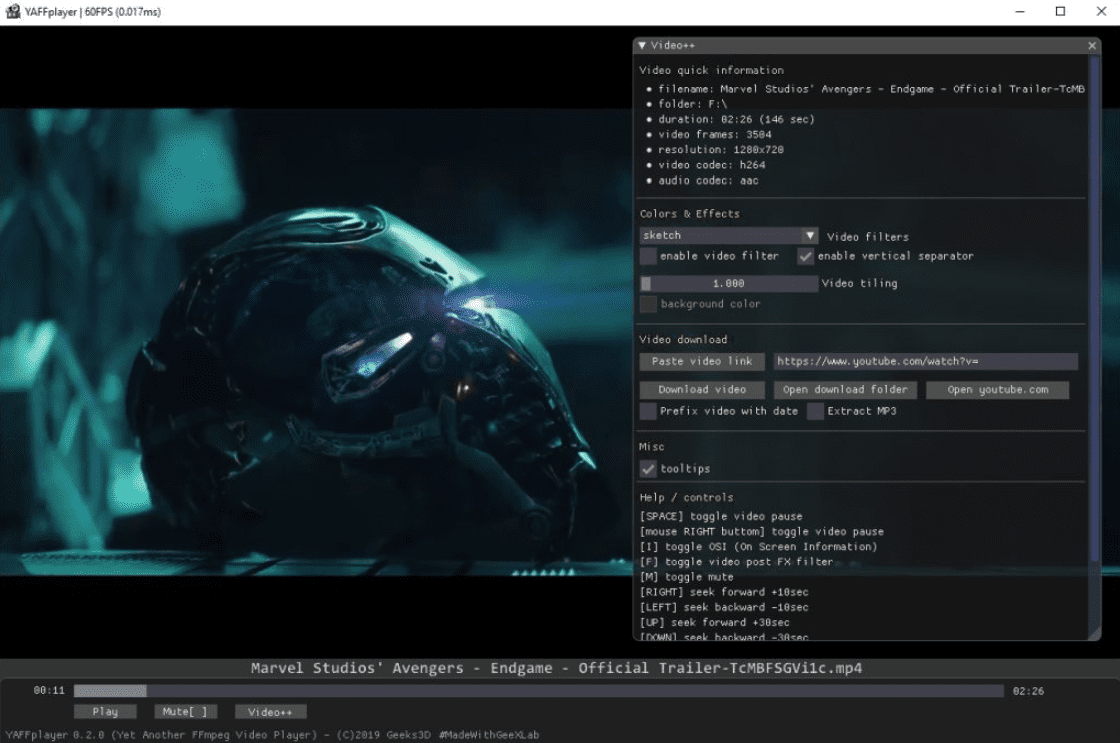This screenshot has height=743, width=1120.
Task: Open download folder button
Action: click(x=845, y=390)
